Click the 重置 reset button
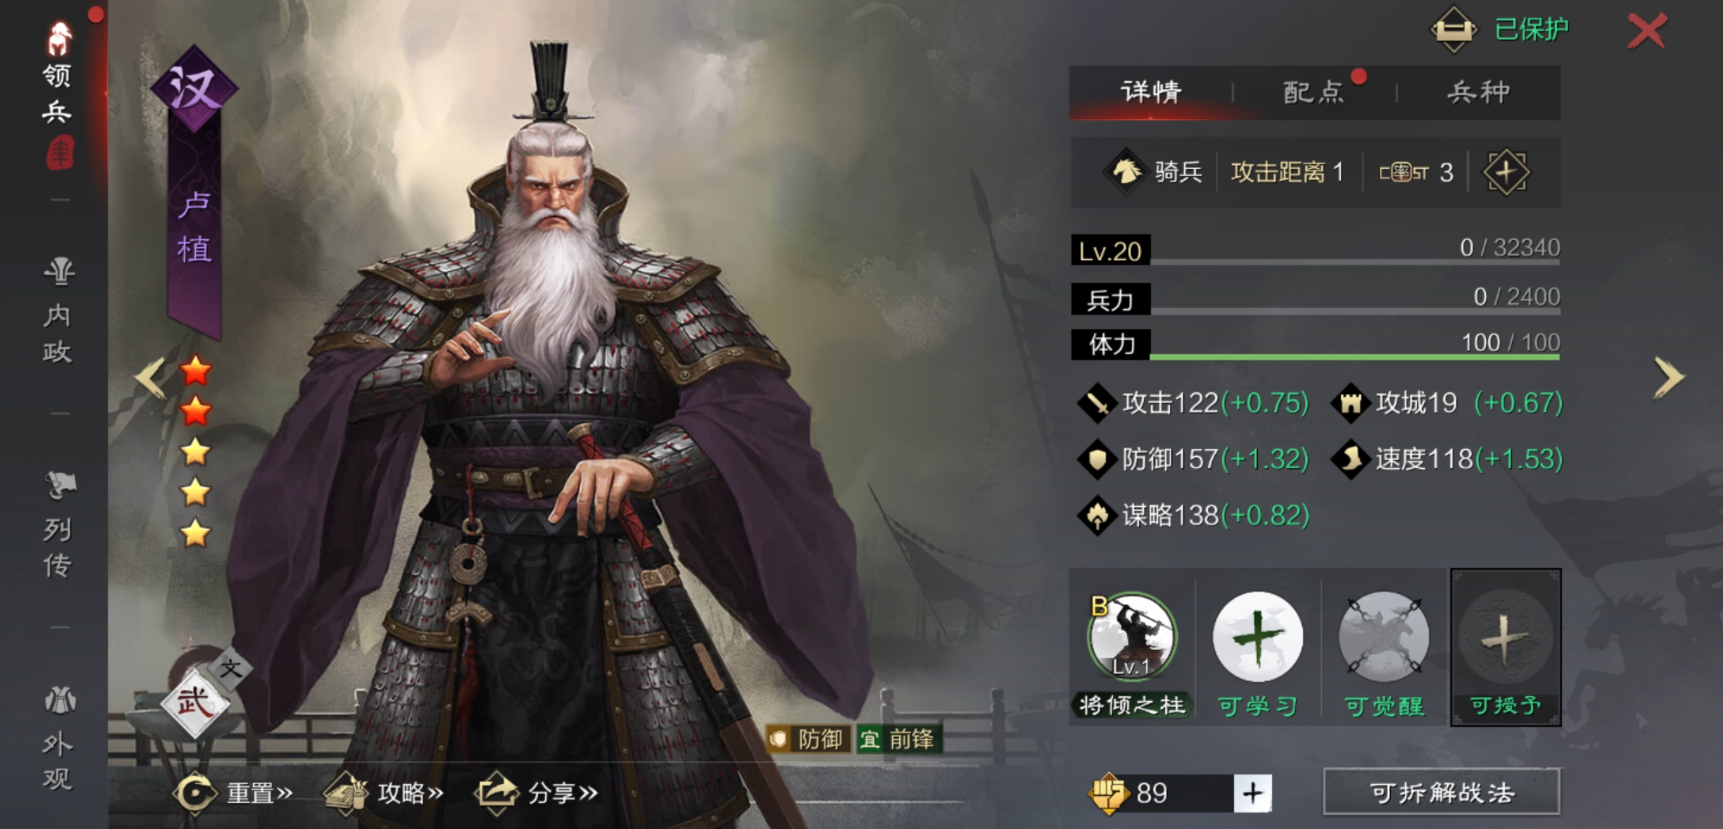The width and height of the screenshot is (1723, 829). click(x=233, y=793)
